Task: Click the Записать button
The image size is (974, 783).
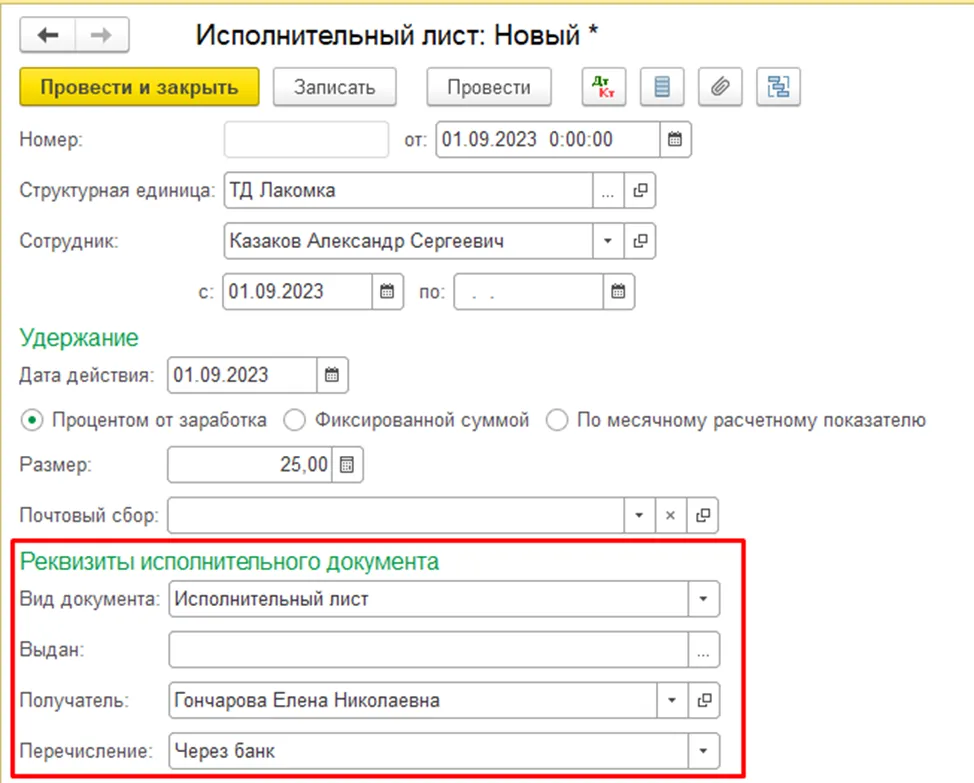Action: click(335, 87)
